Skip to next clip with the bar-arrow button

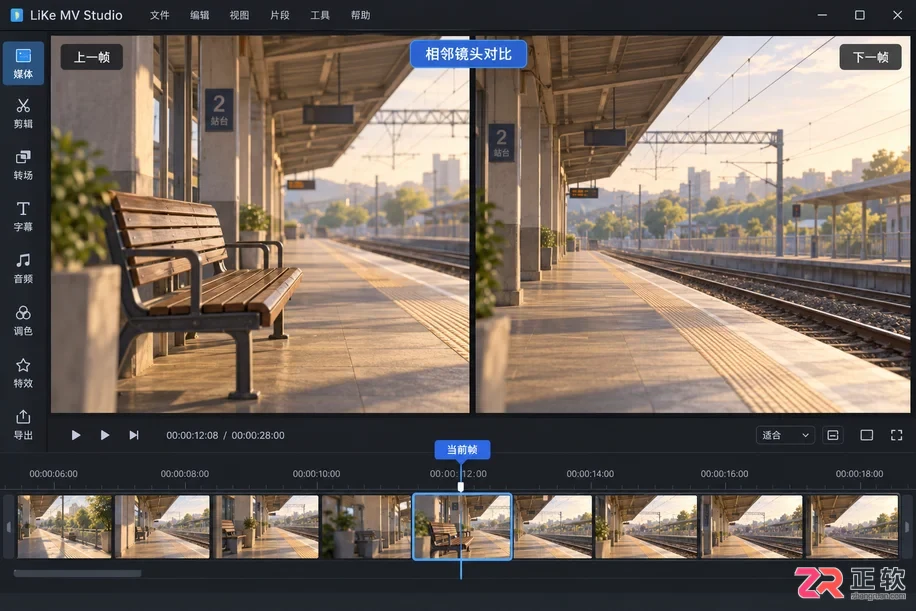click(x=134, y=435)
